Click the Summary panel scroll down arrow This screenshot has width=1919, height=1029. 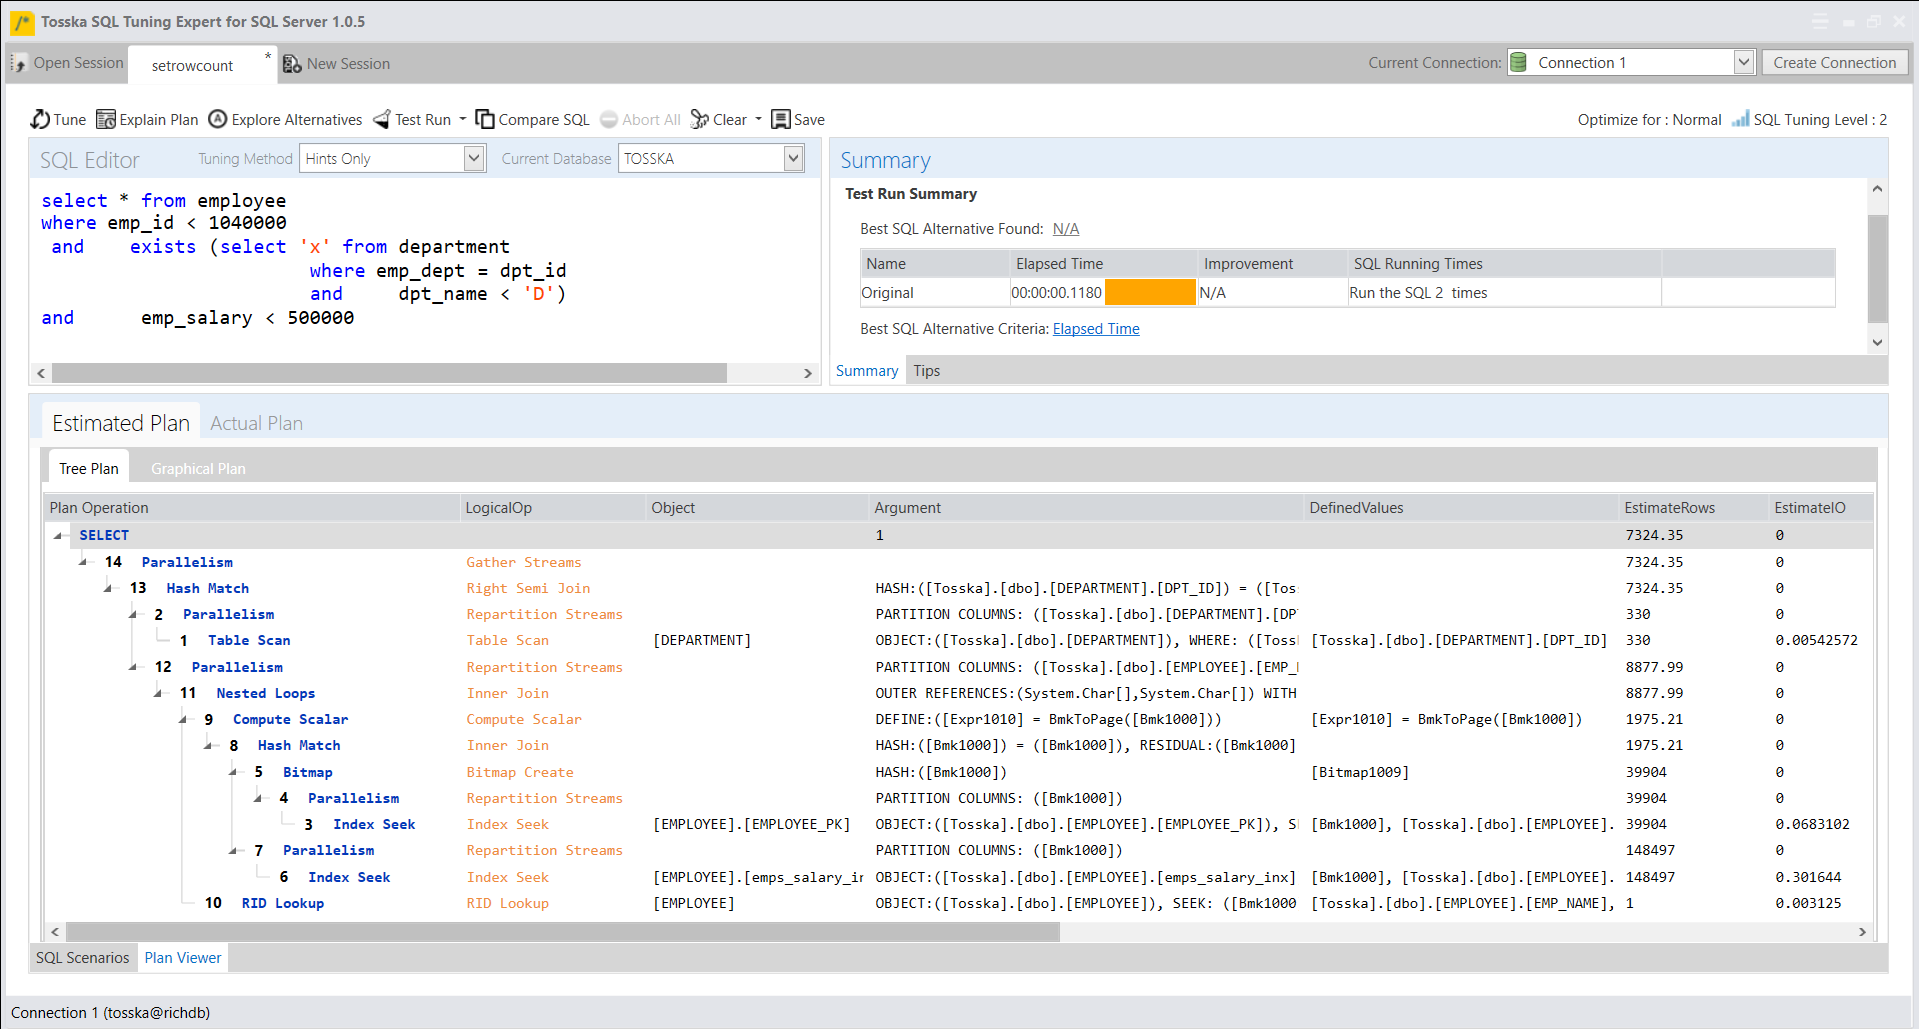click(x=1877, y=342)
